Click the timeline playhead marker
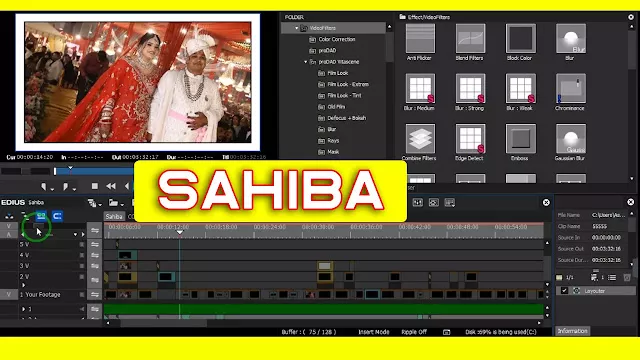This screenshot has width=640, height=360. [180, 232]
